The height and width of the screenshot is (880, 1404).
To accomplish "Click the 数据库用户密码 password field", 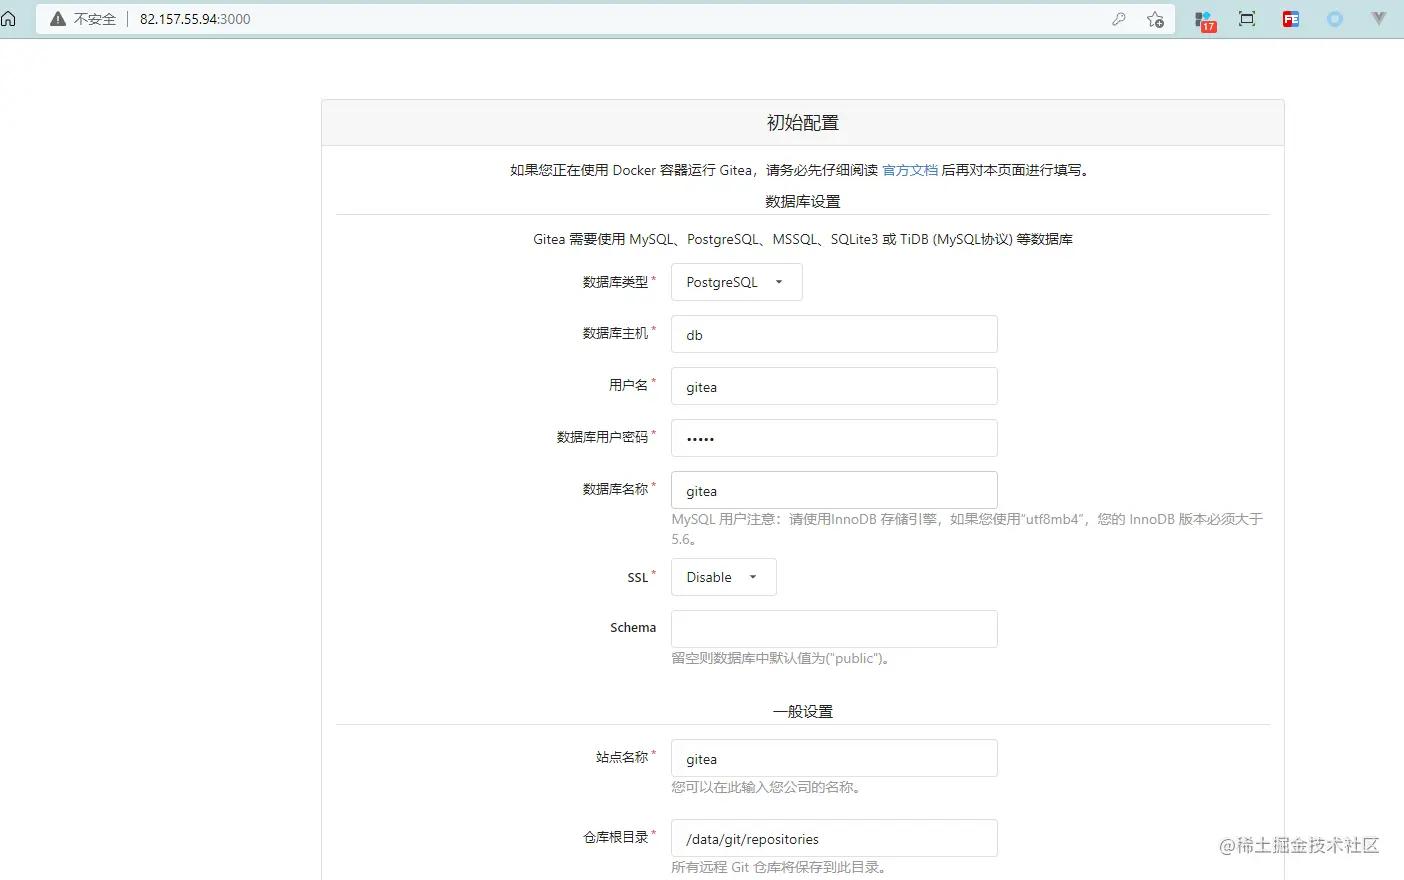I will 834,438.
